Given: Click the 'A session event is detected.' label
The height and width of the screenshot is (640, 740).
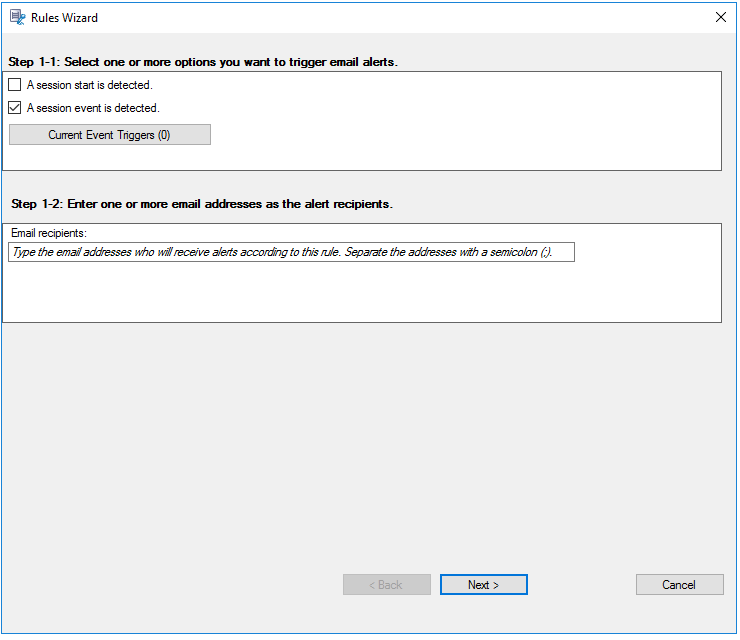Looking at the screenshot, I should click(92, 108).
